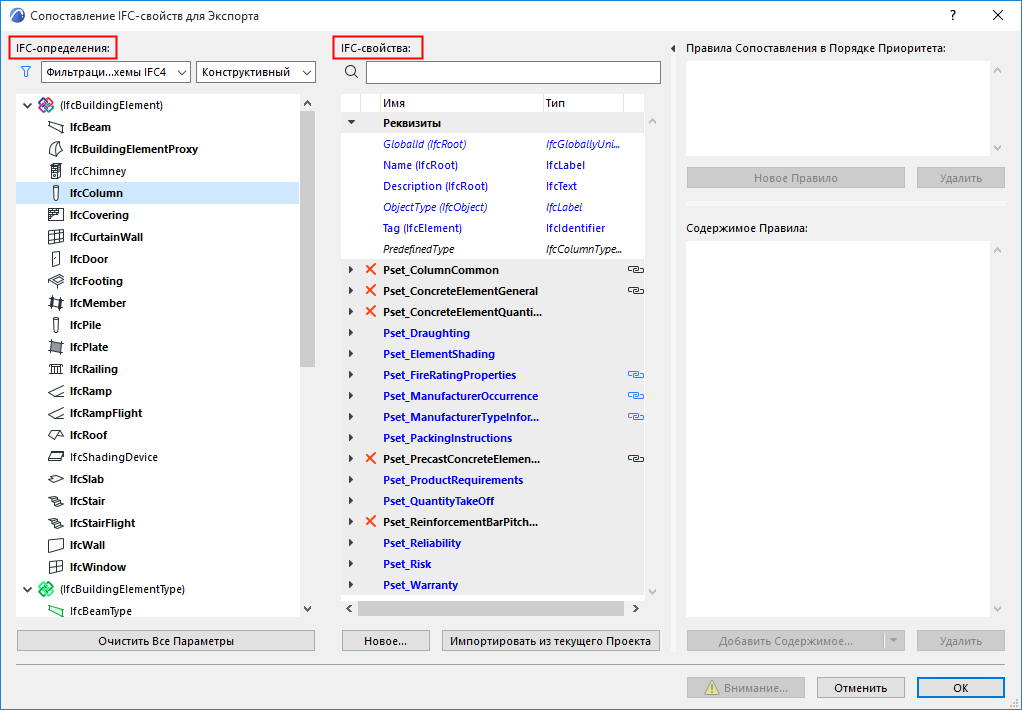The width and height of the screenshot is (1022, 710).
Task: Click the filter funnel icon
Action: pos(25,72)
